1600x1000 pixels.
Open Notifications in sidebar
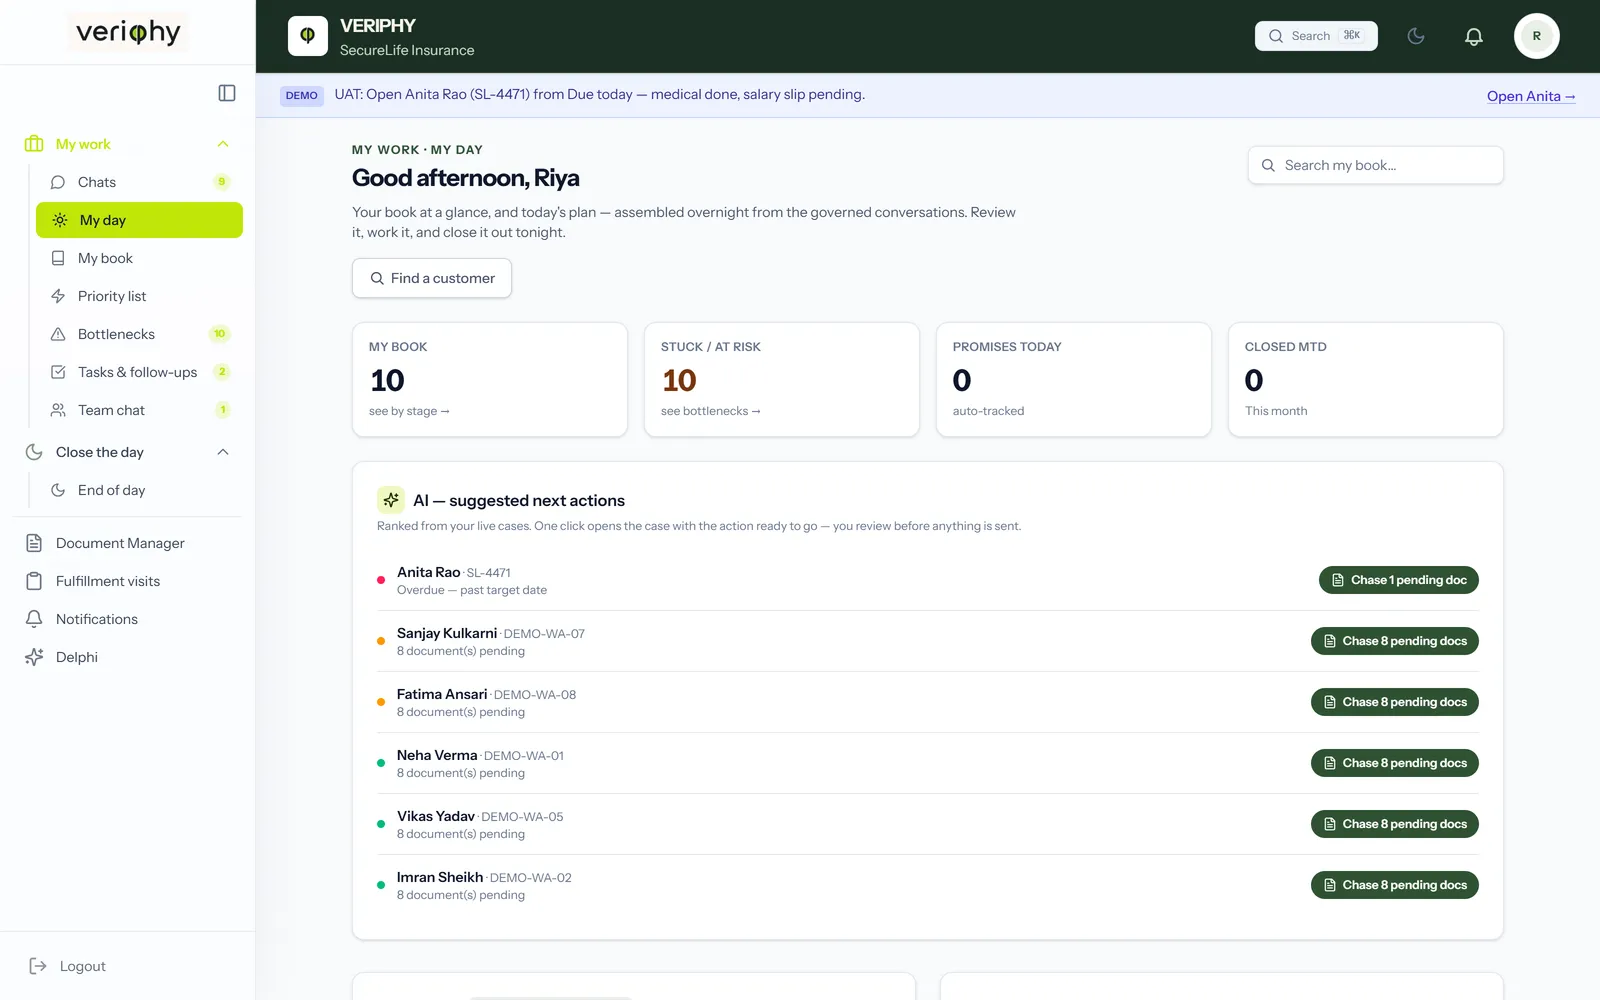pyautogui.click(x=127, y=619)
